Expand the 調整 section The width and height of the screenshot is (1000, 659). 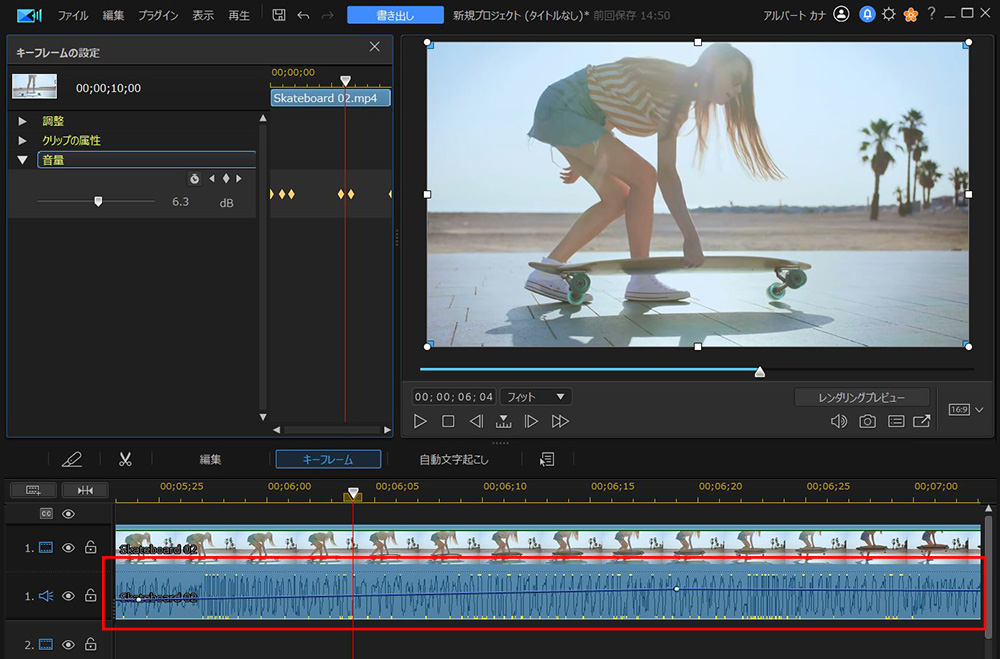click(23, 121)
